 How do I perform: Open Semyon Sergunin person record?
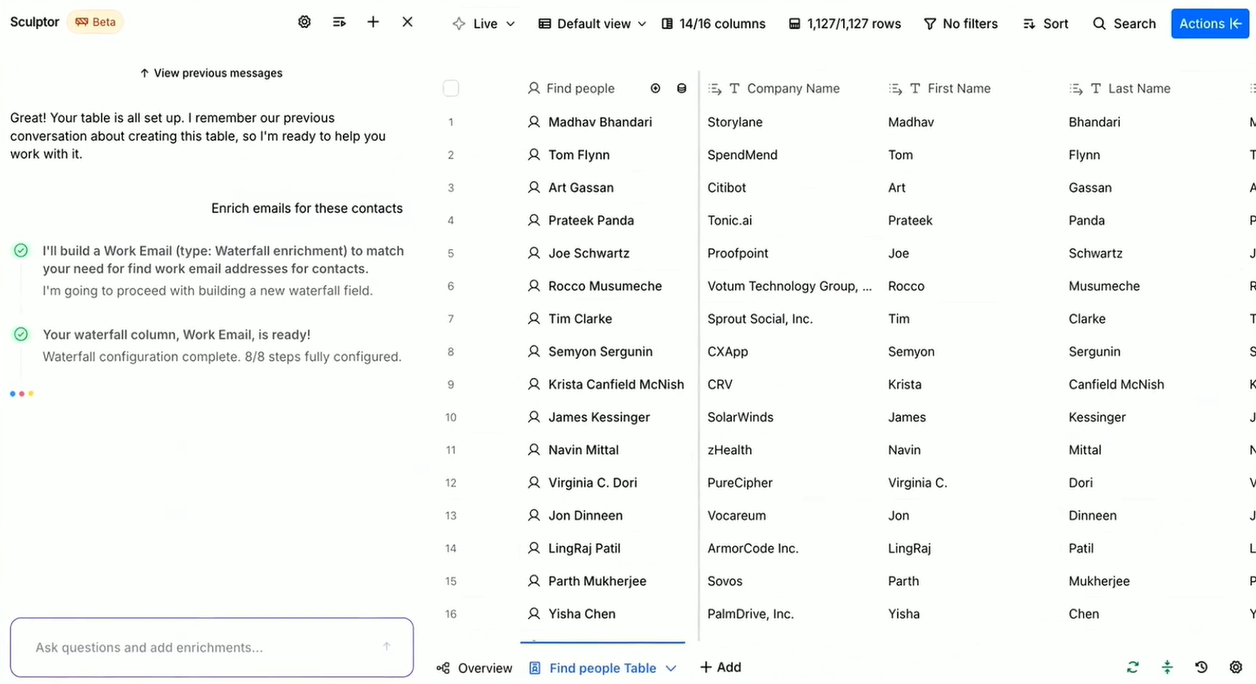[600, 352]
